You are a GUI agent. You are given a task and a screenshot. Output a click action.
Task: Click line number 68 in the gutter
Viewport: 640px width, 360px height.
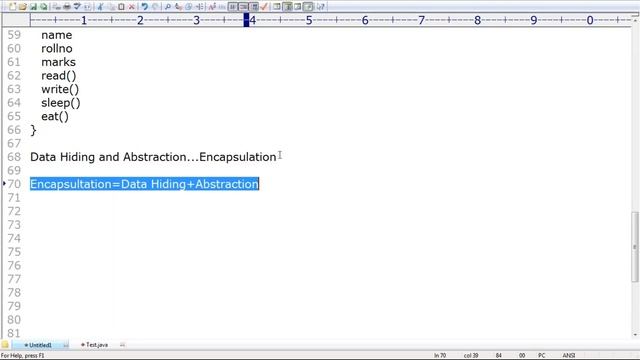(14, 157)
